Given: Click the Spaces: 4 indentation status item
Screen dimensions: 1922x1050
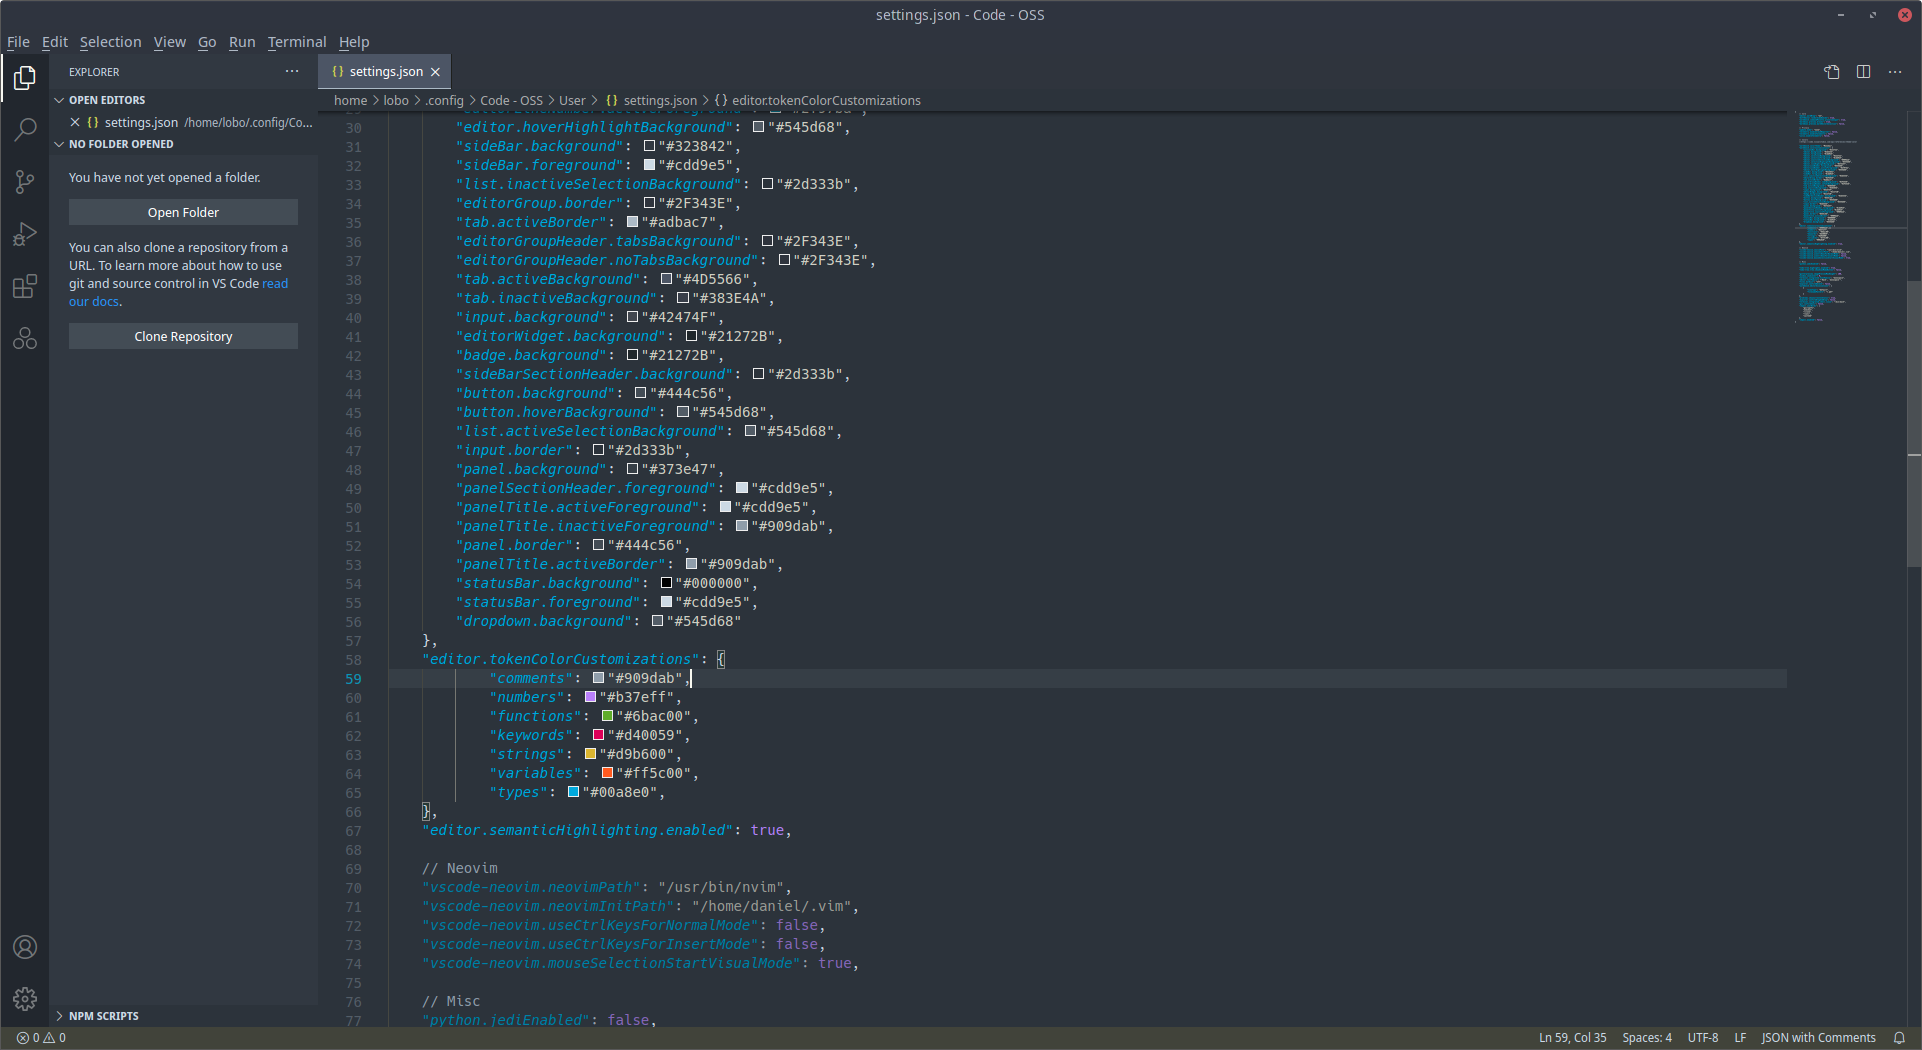Looking at the screenshot, I should [1646, 1038].
